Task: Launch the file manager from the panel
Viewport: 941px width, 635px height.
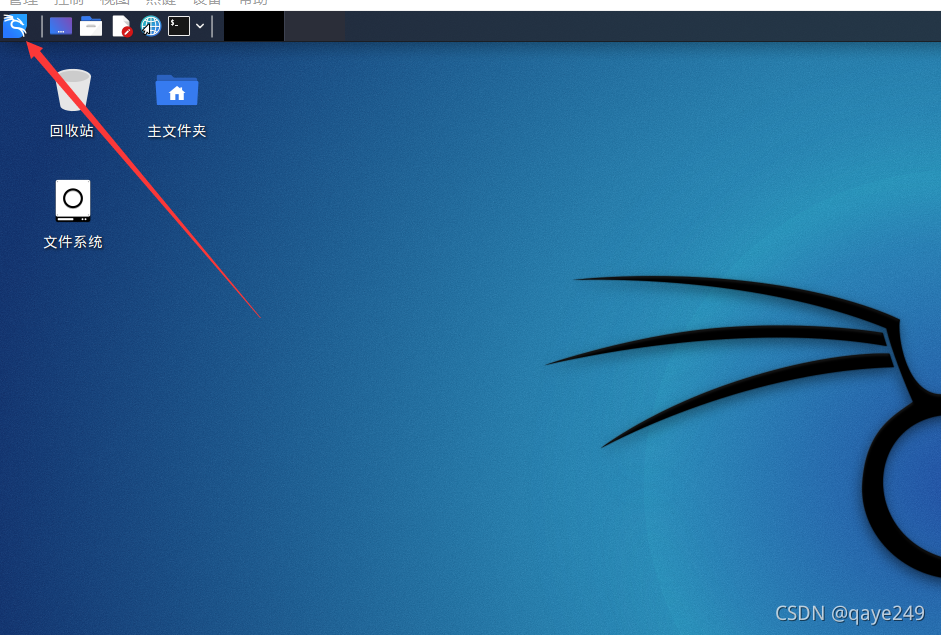Action: pyautogui.click(x=91, y=26)
